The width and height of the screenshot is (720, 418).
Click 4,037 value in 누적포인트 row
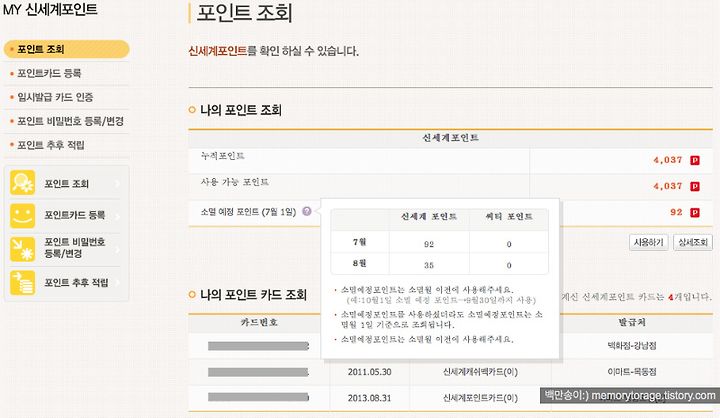[668, 160]
